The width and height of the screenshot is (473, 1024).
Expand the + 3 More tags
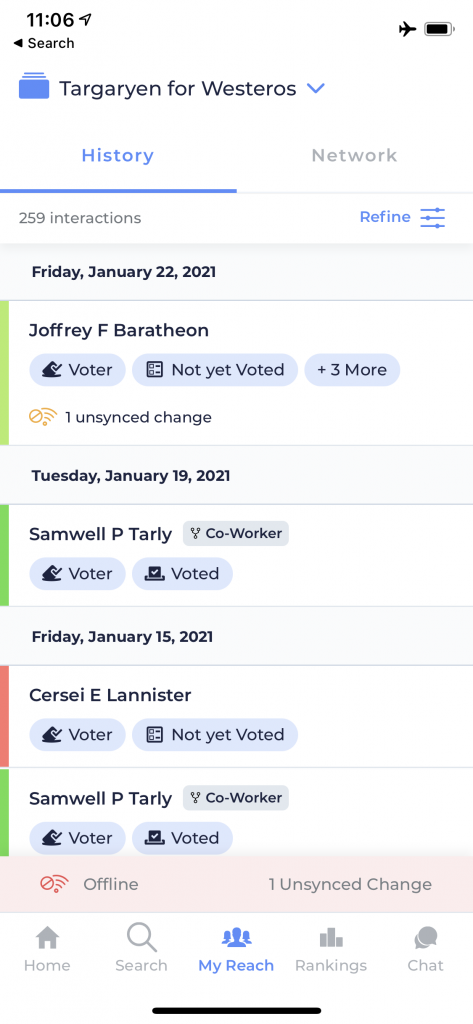pyautogui.click(x=352, y=370)
